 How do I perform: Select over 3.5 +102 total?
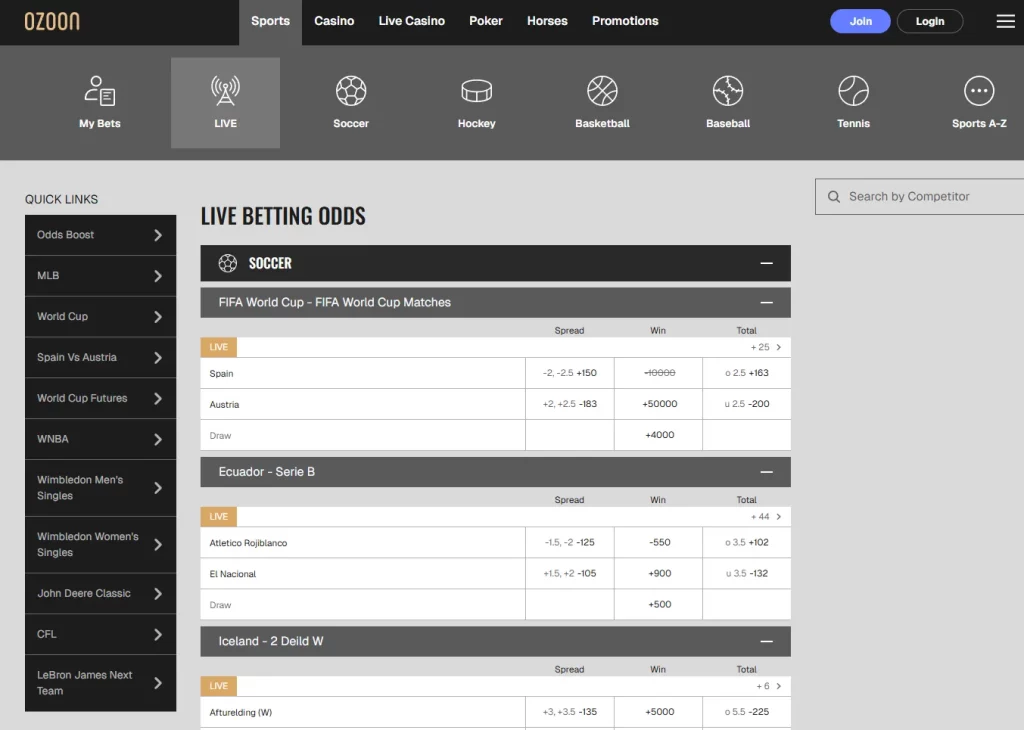click(747, 543)
